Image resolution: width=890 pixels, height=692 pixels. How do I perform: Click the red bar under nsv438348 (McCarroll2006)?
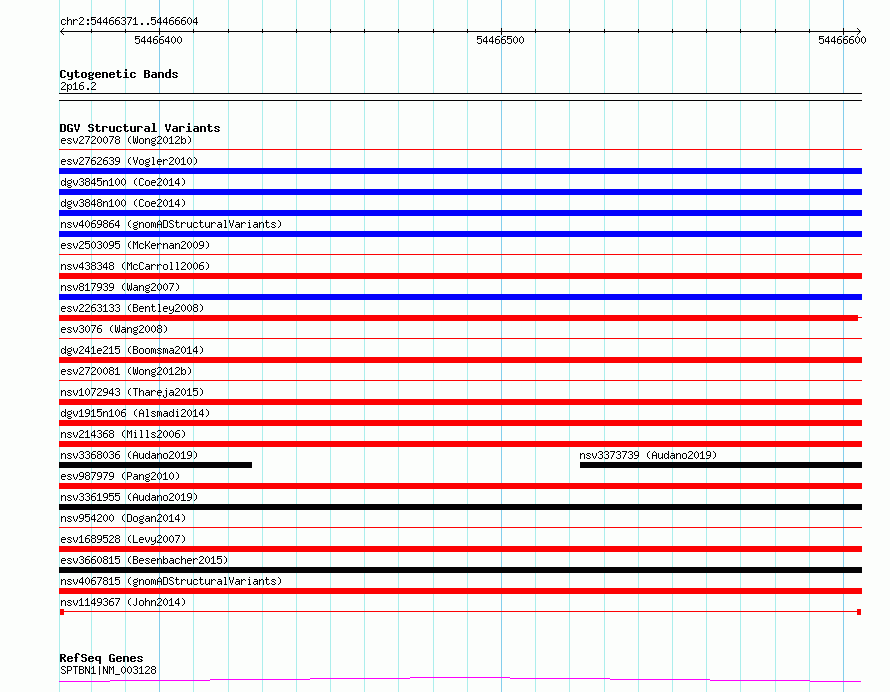tap(460, 276)
